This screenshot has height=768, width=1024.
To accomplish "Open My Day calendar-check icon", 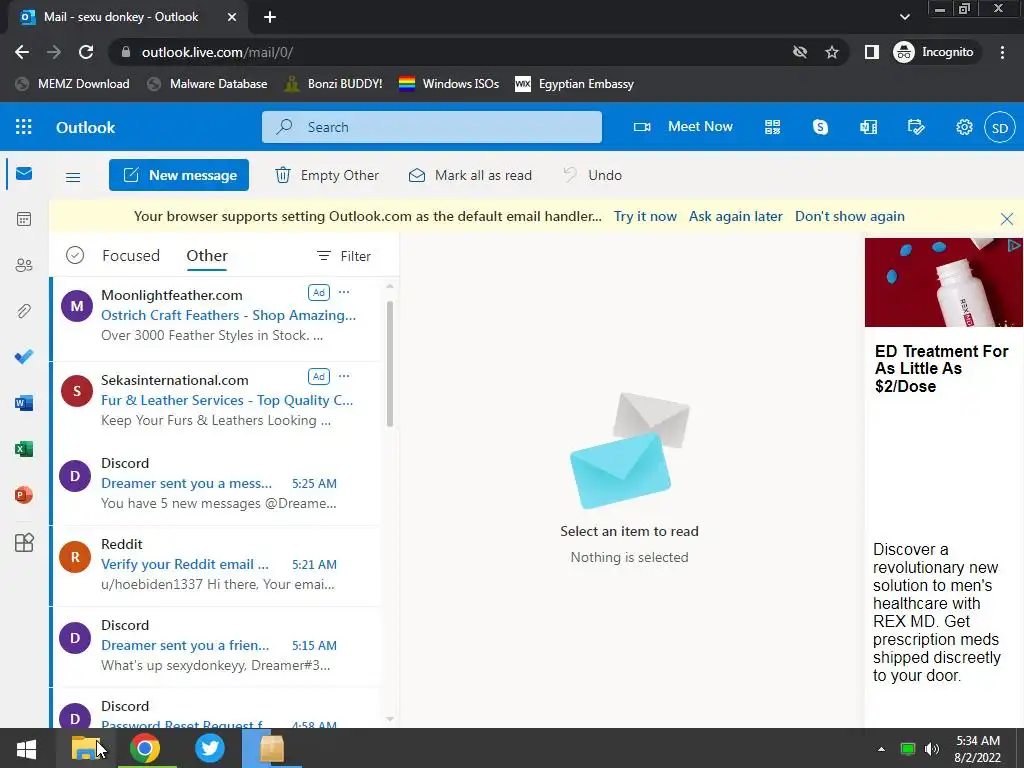I will tap(916, 127).
